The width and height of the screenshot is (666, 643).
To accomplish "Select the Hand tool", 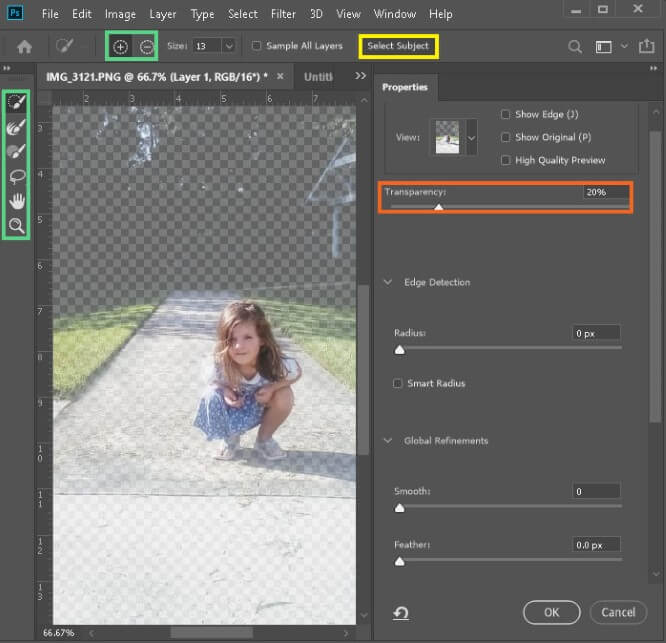I will [x=16, y=201].
